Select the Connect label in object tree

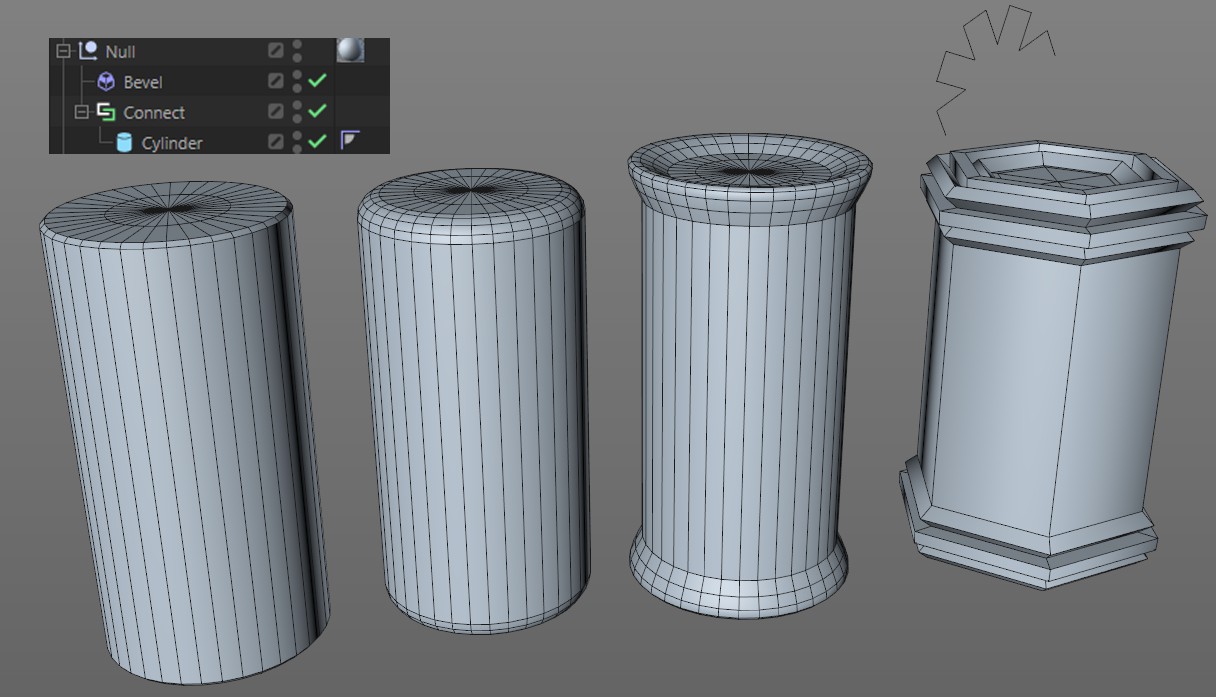[x=154, y=112]
